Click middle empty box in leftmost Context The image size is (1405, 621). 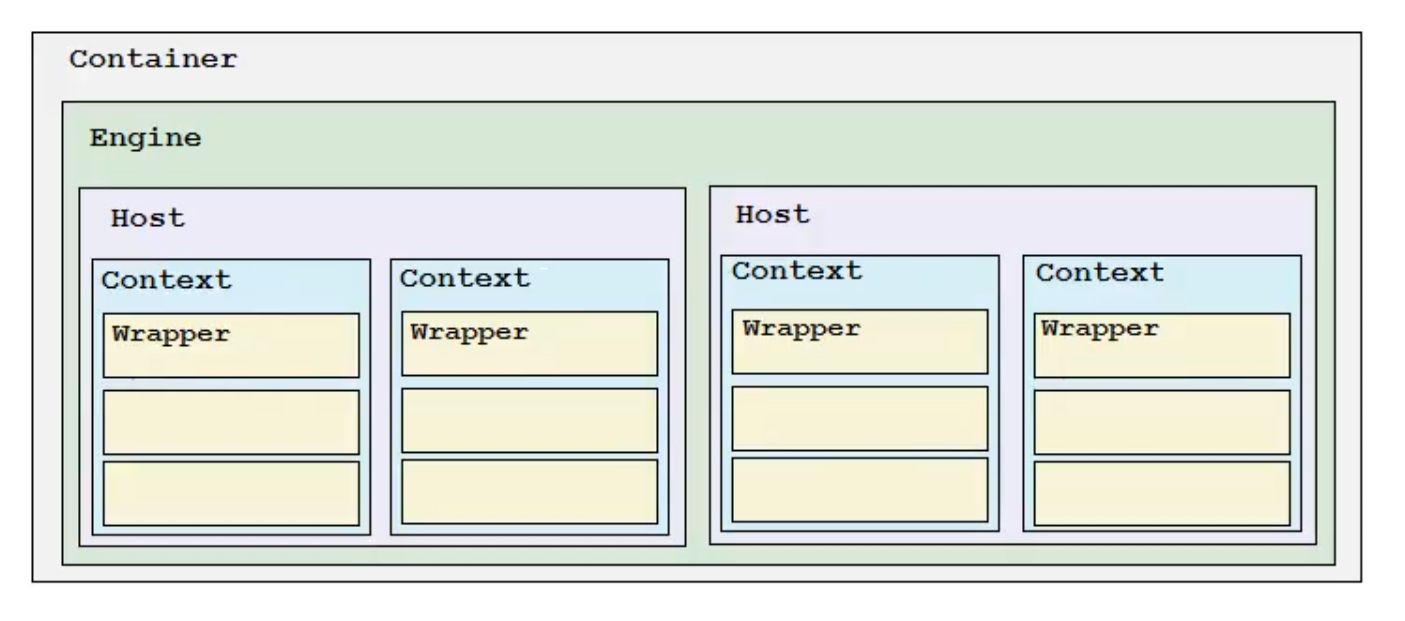231,422
